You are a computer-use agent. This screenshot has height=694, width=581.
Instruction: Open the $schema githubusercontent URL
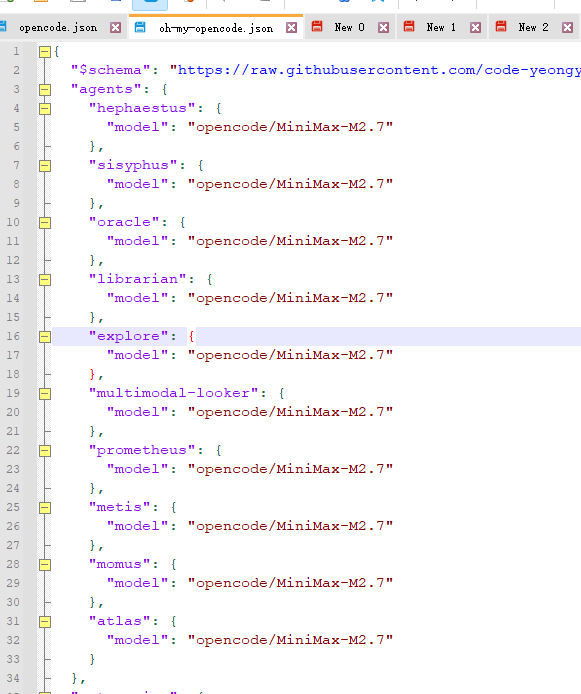point(379,70)
